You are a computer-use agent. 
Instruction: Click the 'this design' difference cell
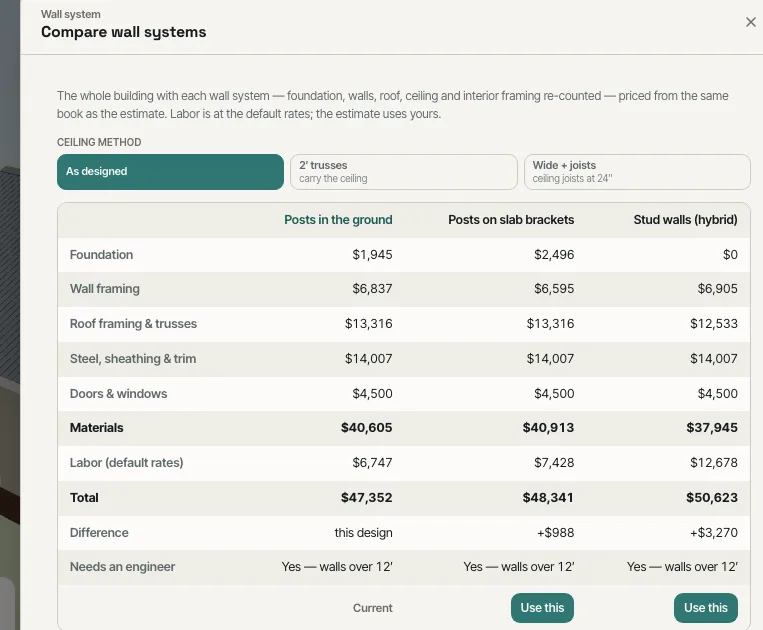click(363, 533)
